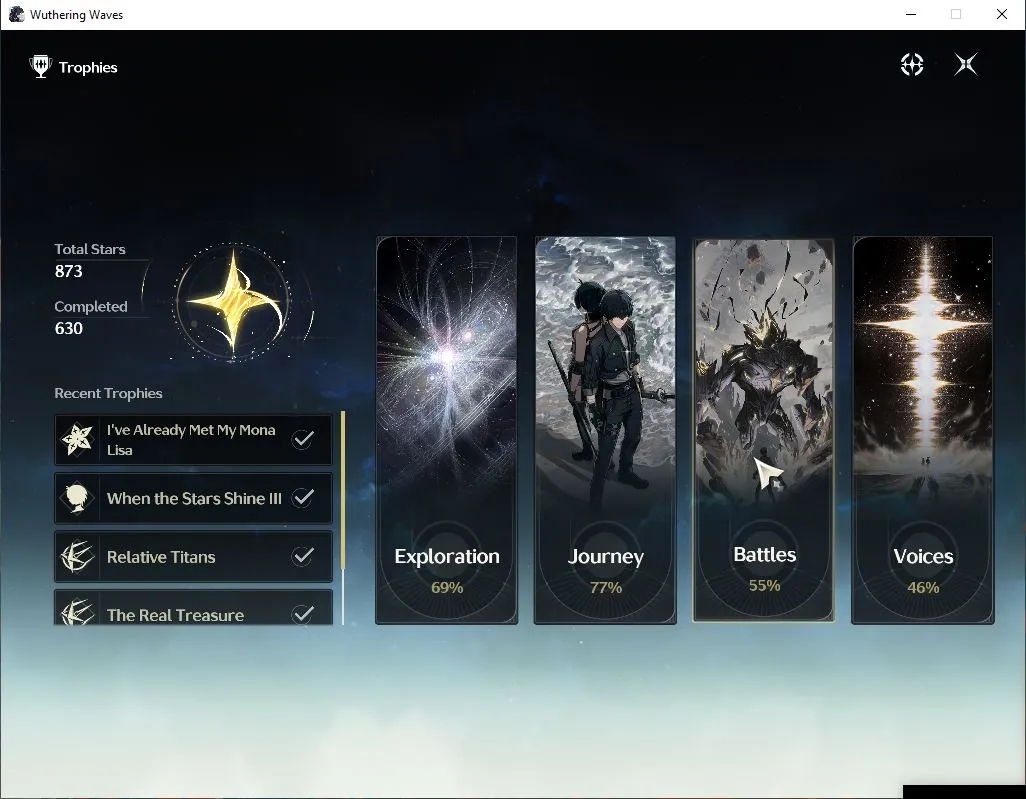Click the 77% Journey progress value

click(x=605, y=588)
